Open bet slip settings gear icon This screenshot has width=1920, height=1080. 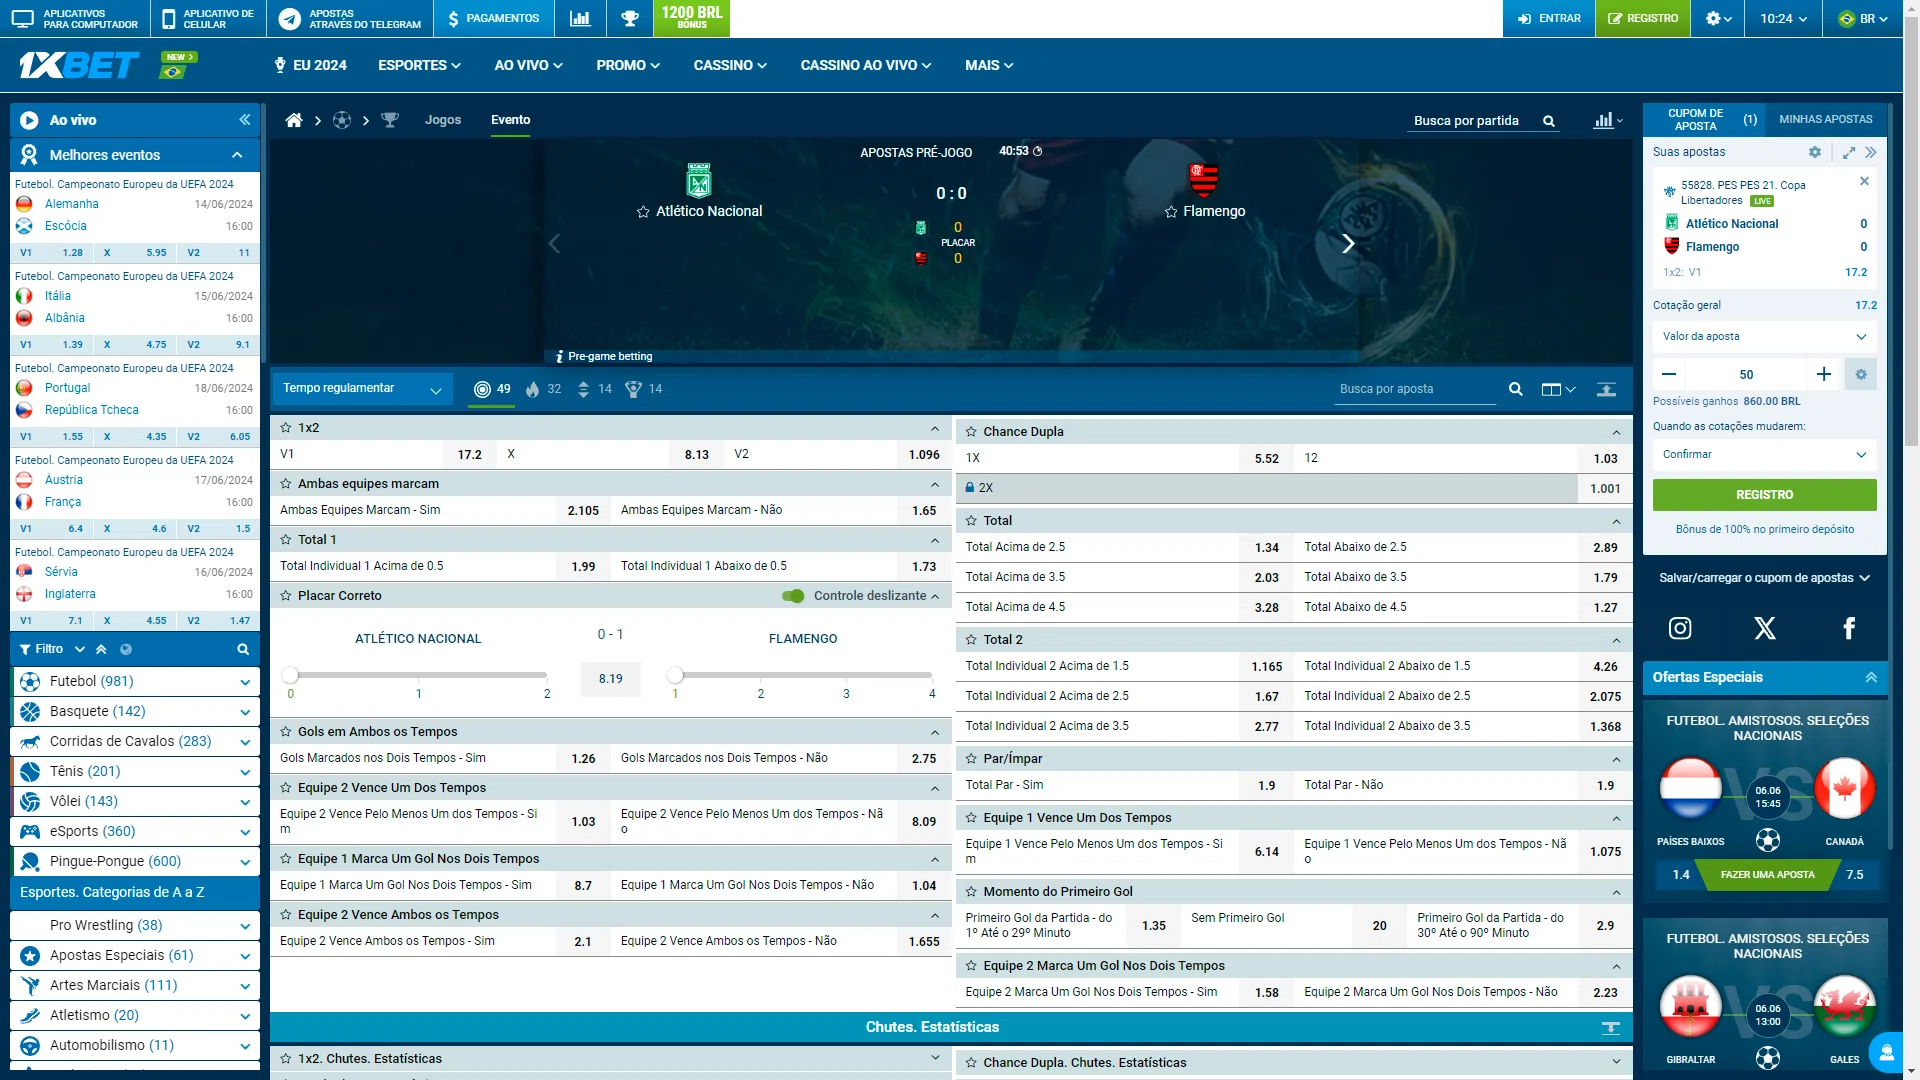(1815, 152)
